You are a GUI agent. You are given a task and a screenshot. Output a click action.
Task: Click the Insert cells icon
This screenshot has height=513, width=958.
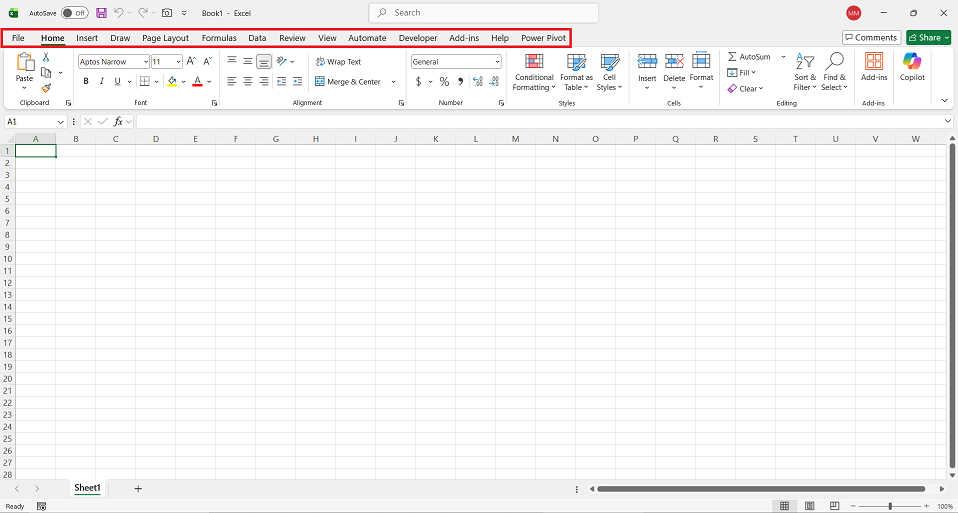(647, 61)
